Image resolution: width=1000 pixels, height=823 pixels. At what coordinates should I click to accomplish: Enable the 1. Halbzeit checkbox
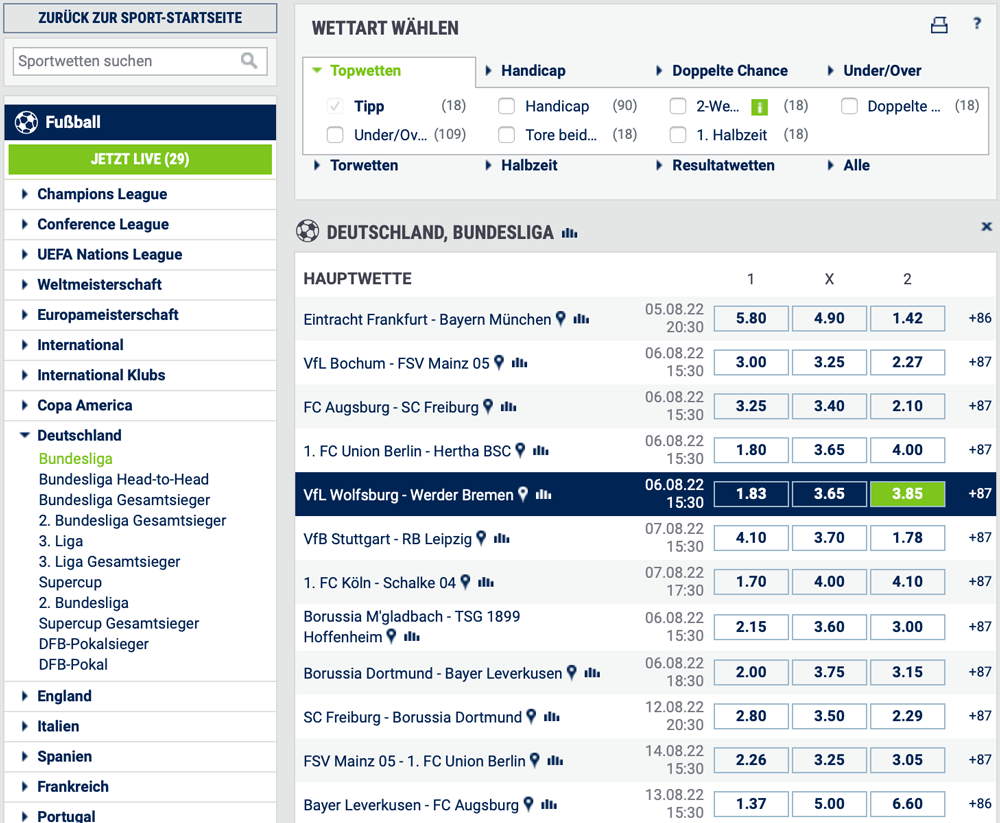click(678, 135)
